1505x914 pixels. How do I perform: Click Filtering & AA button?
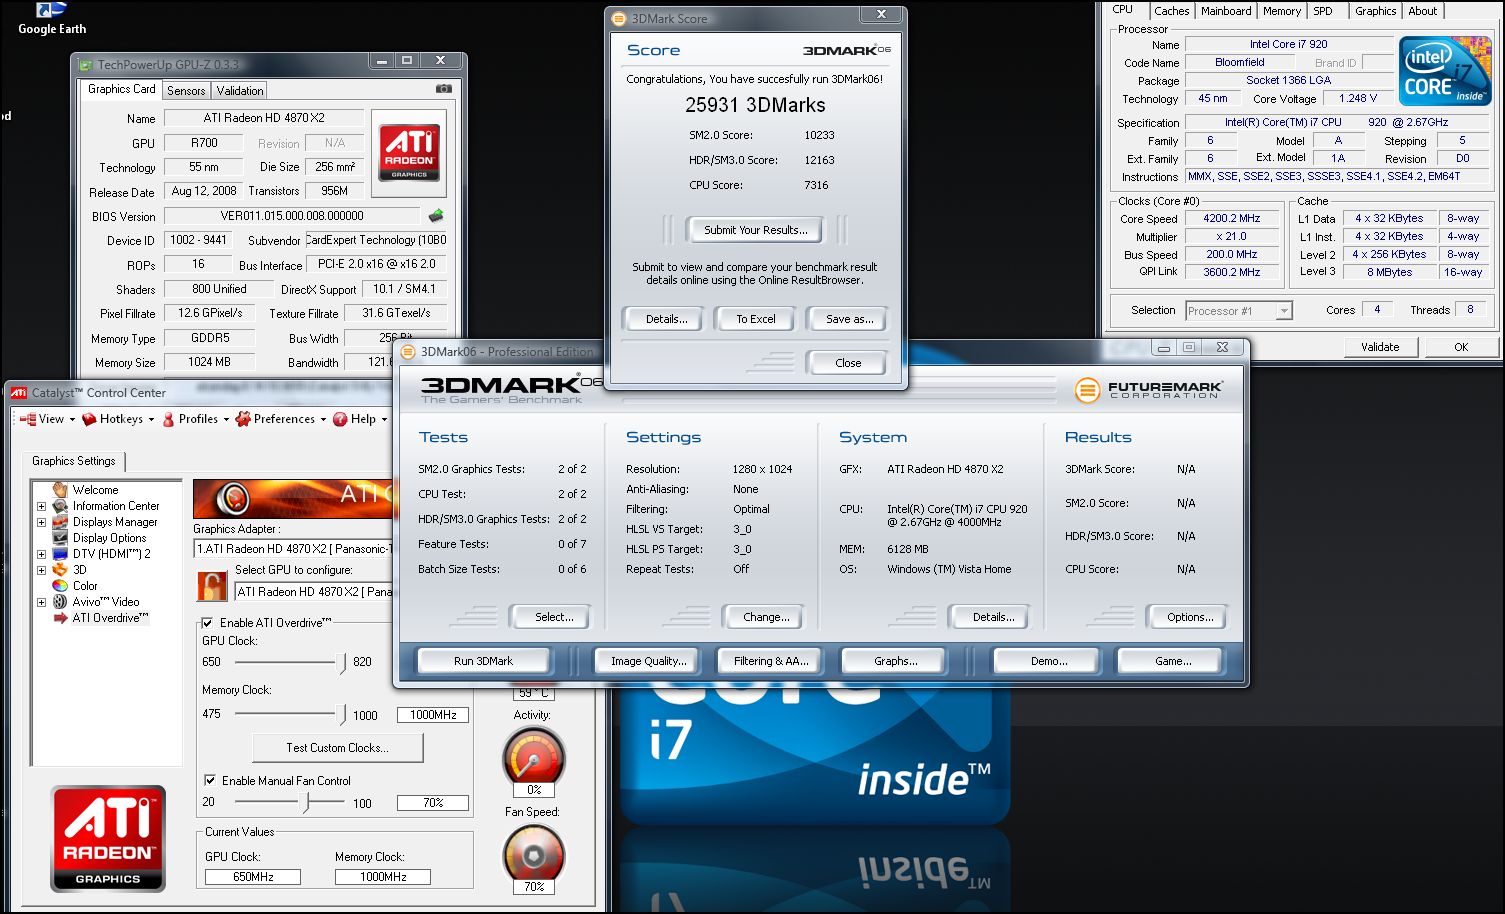tap(771, 661)
